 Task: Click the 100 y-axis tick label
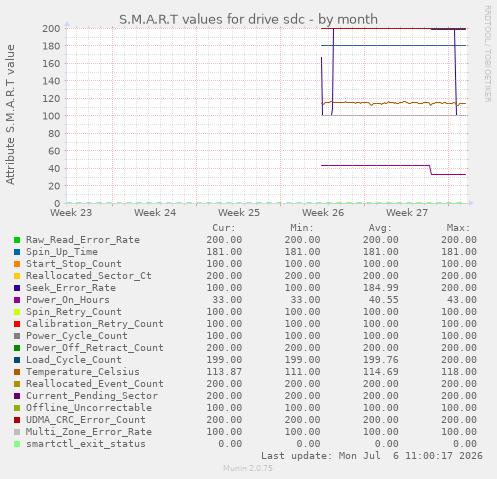click(51, 116)
